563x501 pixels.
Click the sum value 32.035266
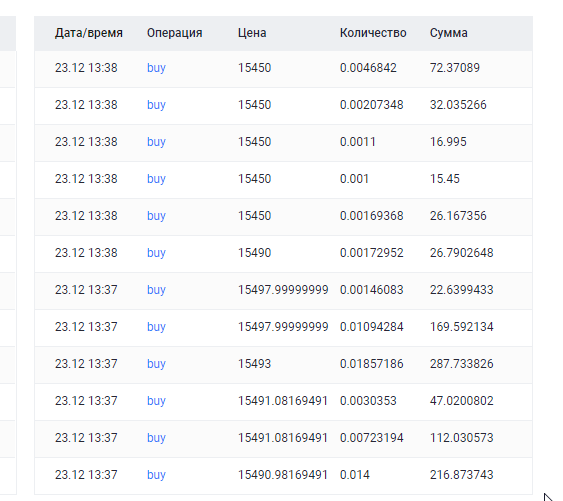tap(458, 105)
